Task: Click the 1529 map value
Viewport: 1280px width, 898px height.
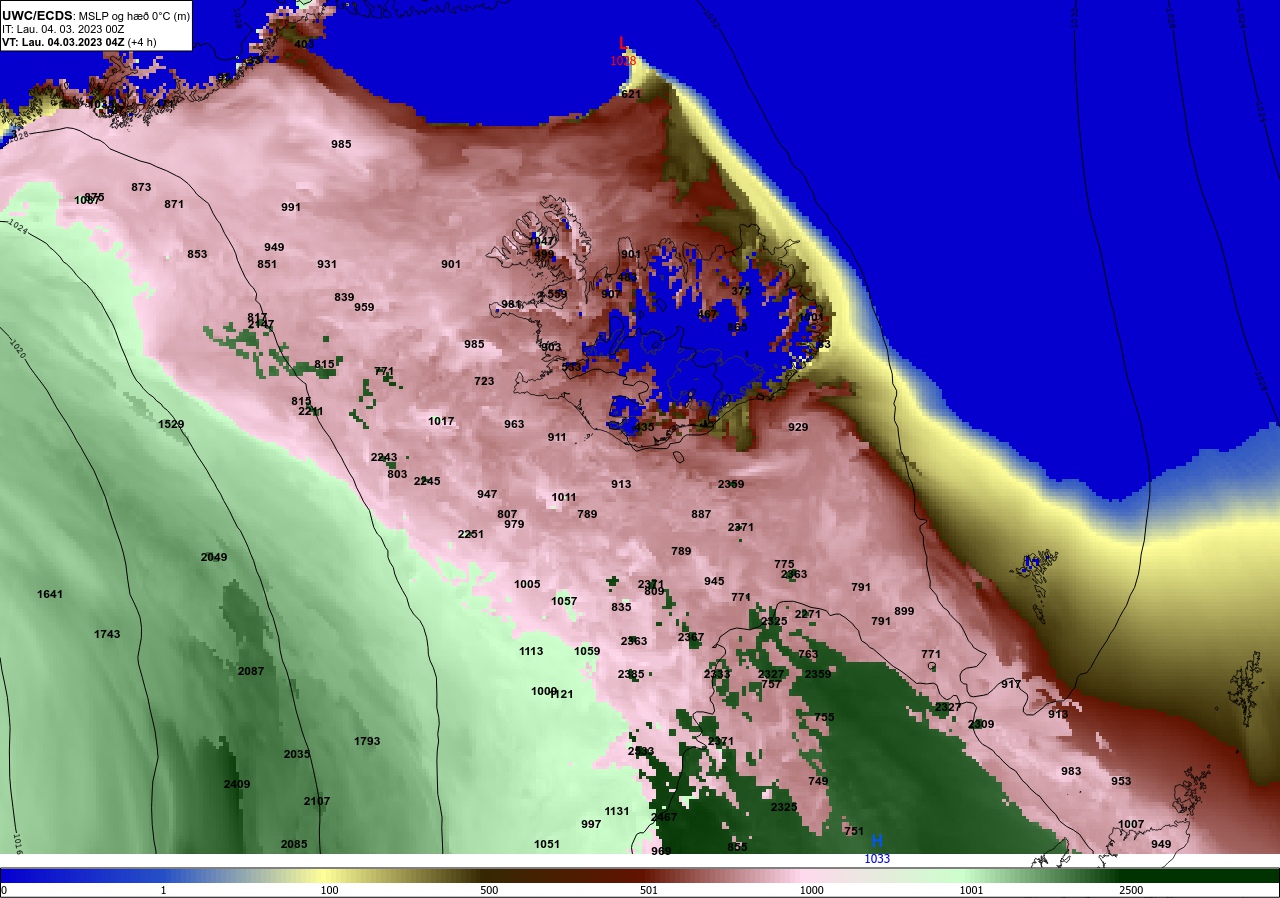Action: pyautogui.click(x=171, y=424)
